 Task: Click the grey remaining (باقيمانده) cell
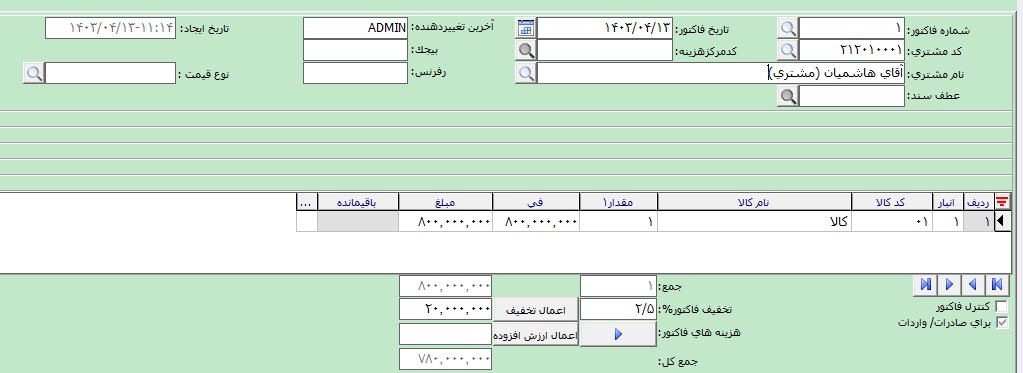[358, 222]
